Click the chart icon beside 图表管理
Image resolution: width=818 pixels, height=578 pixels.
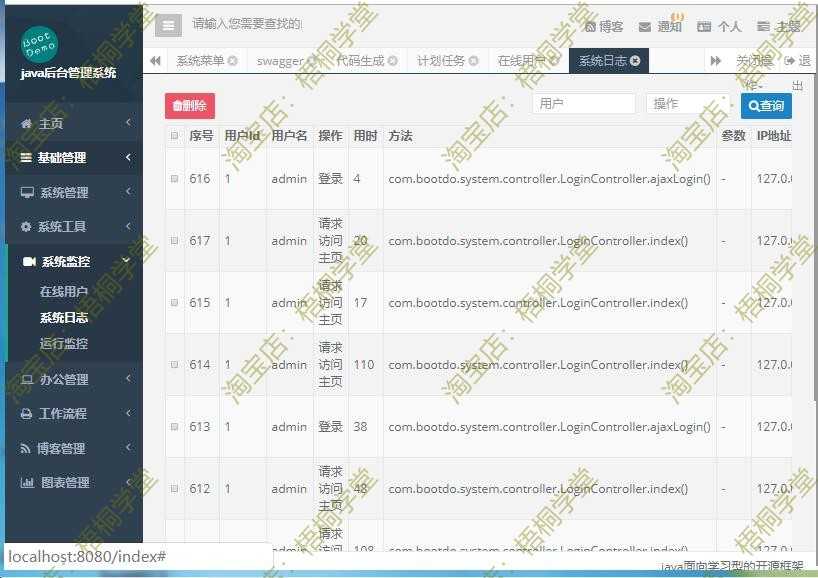[27, 483]
